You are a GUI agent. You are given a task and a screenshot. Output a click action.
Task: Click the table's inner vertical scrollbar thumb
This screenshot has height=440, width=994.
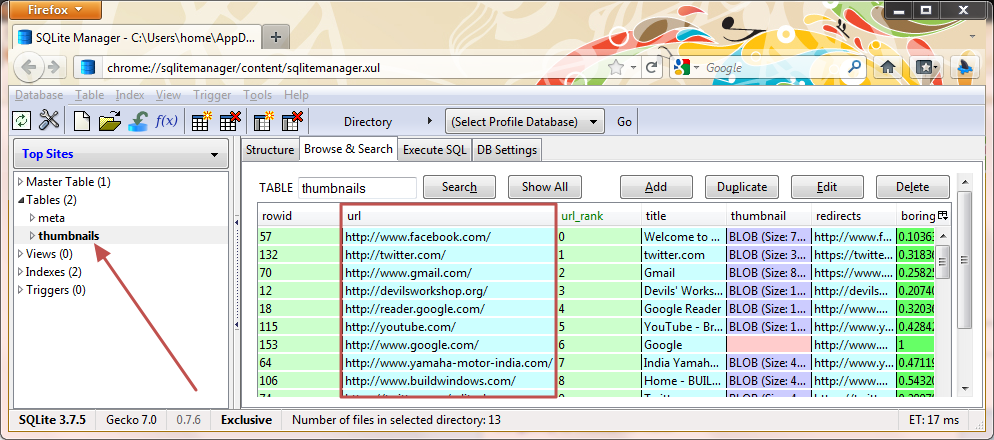click(943, 261)
